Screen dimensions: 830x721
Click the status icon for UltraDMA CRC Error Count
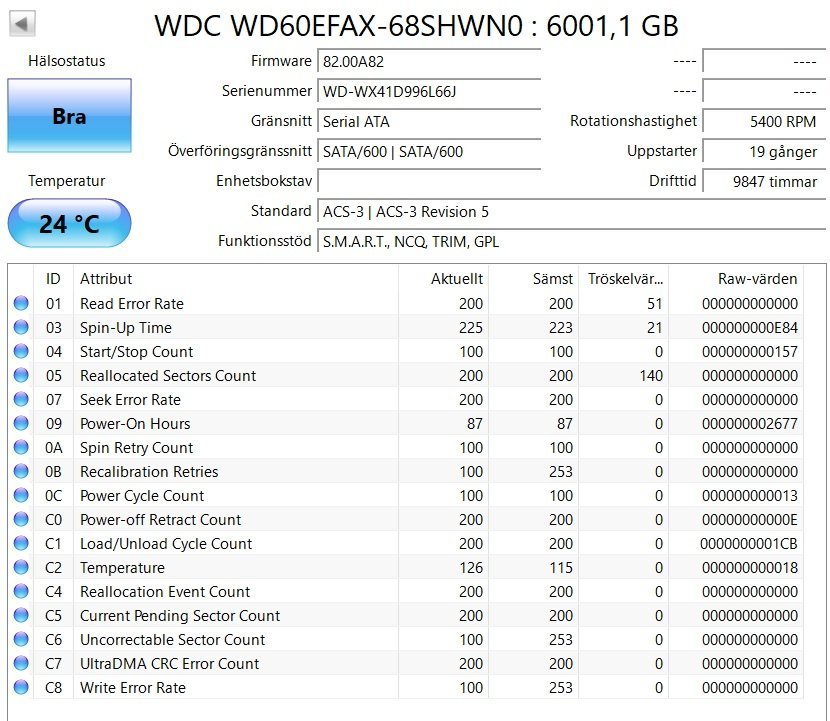pos(21,663)
